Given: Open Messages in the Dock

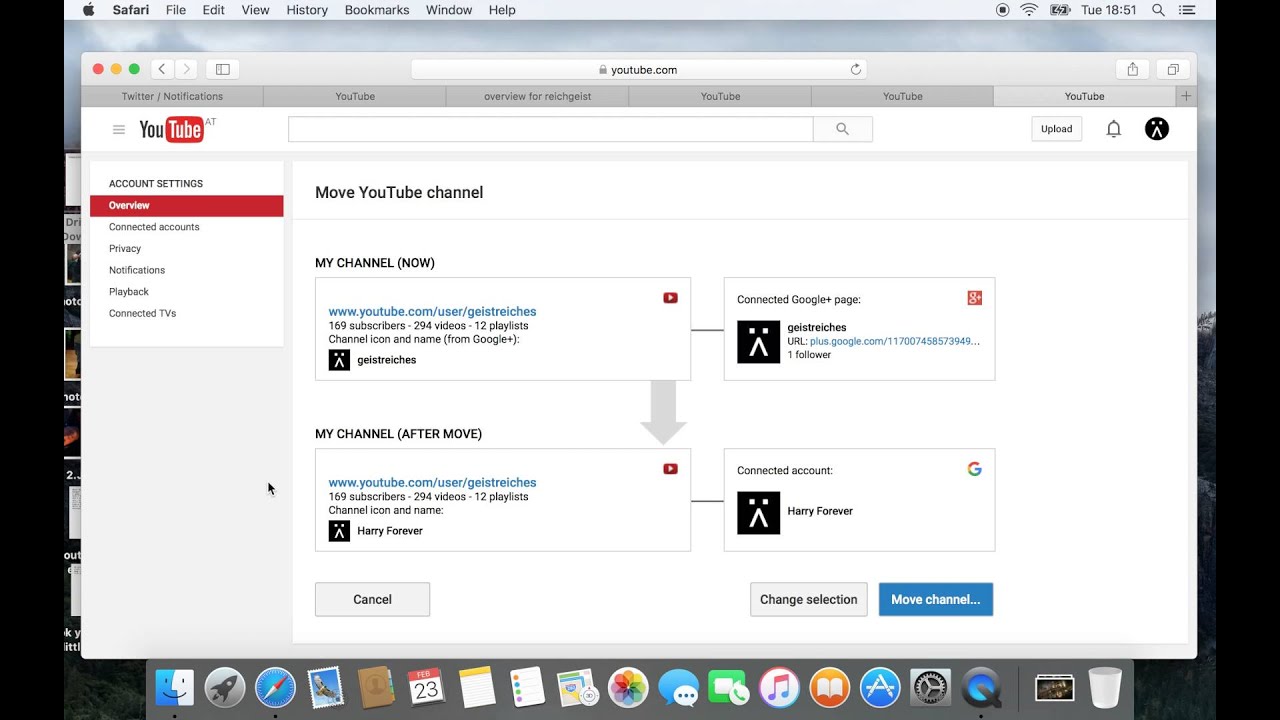Looking at the screenshot, I should pos(679,688).
